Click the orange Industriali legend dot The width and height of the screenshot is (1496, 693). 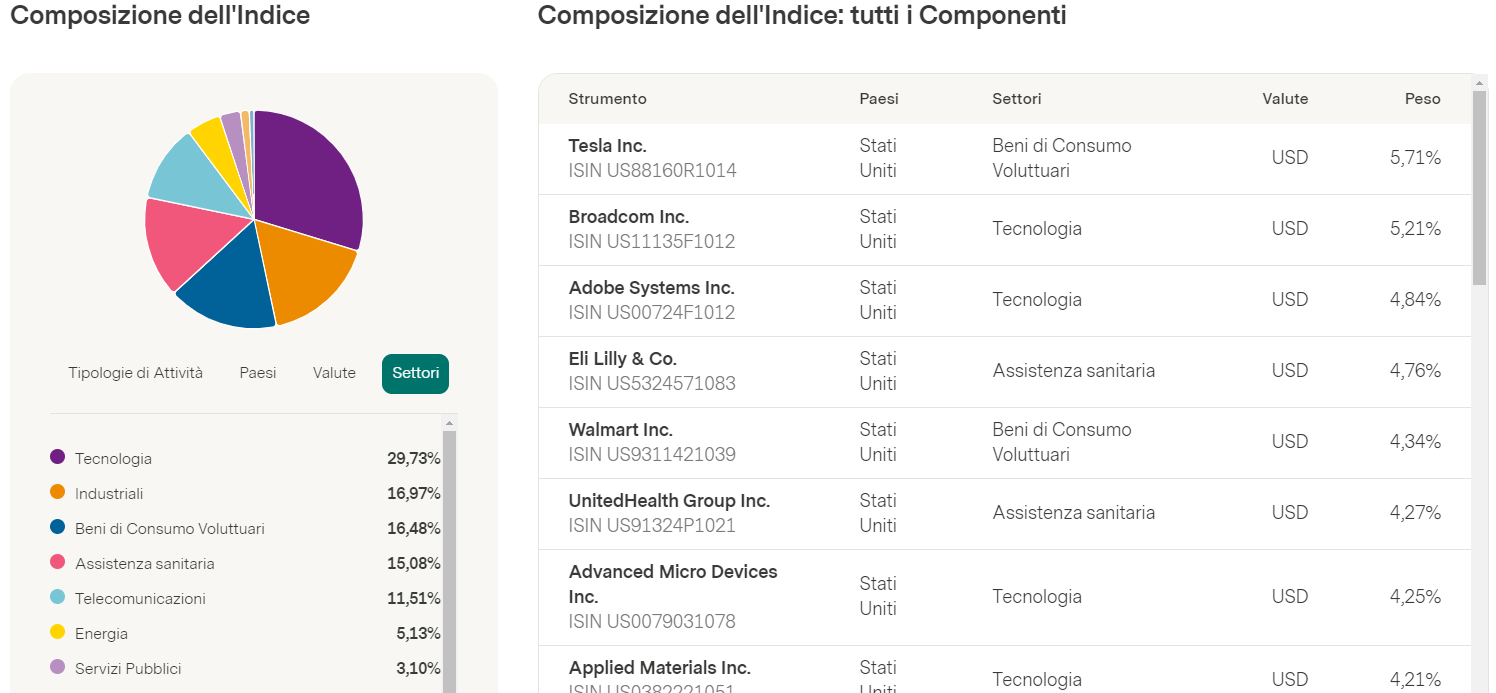58,493
